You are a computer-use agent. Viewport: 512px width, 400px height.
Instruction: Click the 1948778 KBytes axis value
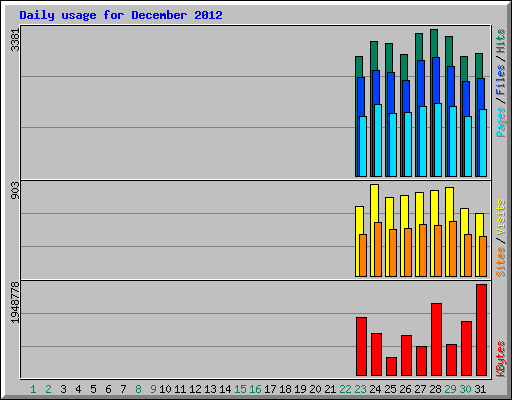pos(15,302)
